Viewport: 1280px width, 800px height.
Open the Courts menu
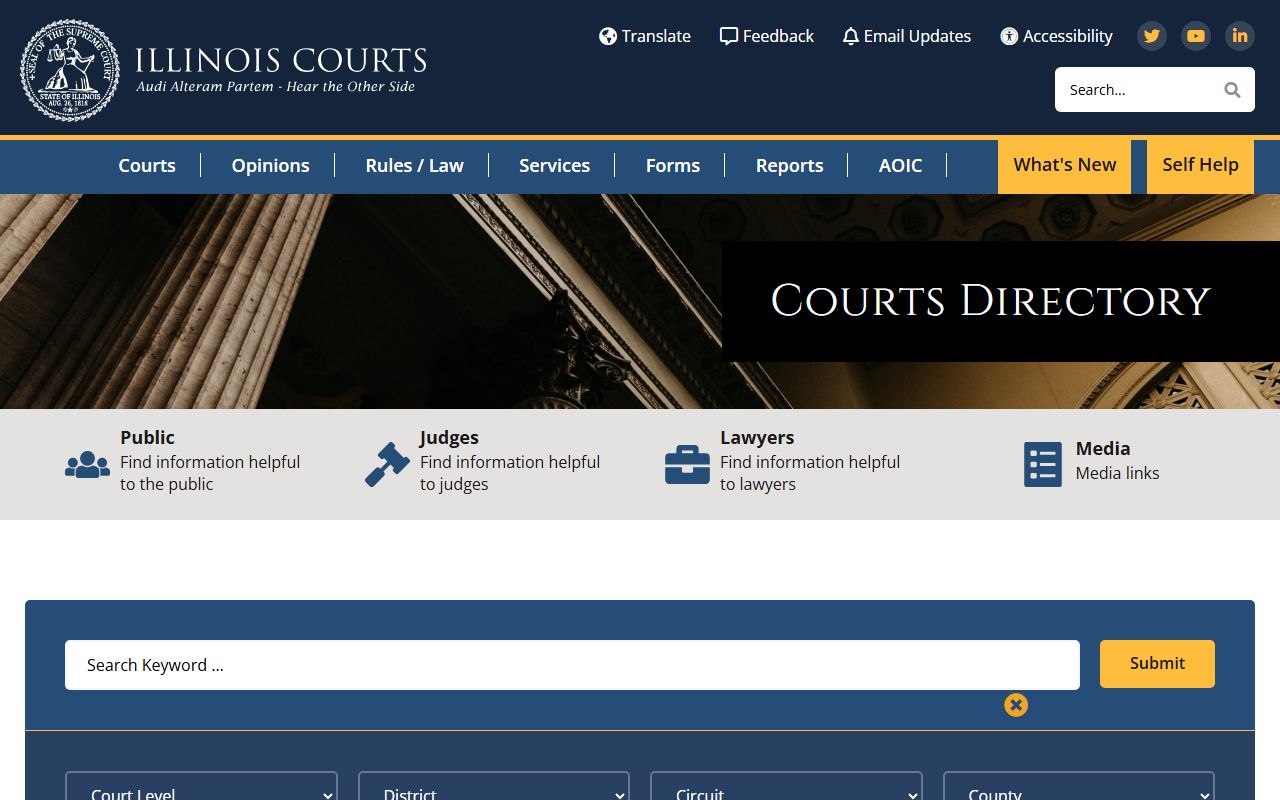click(x=147, y=166)
